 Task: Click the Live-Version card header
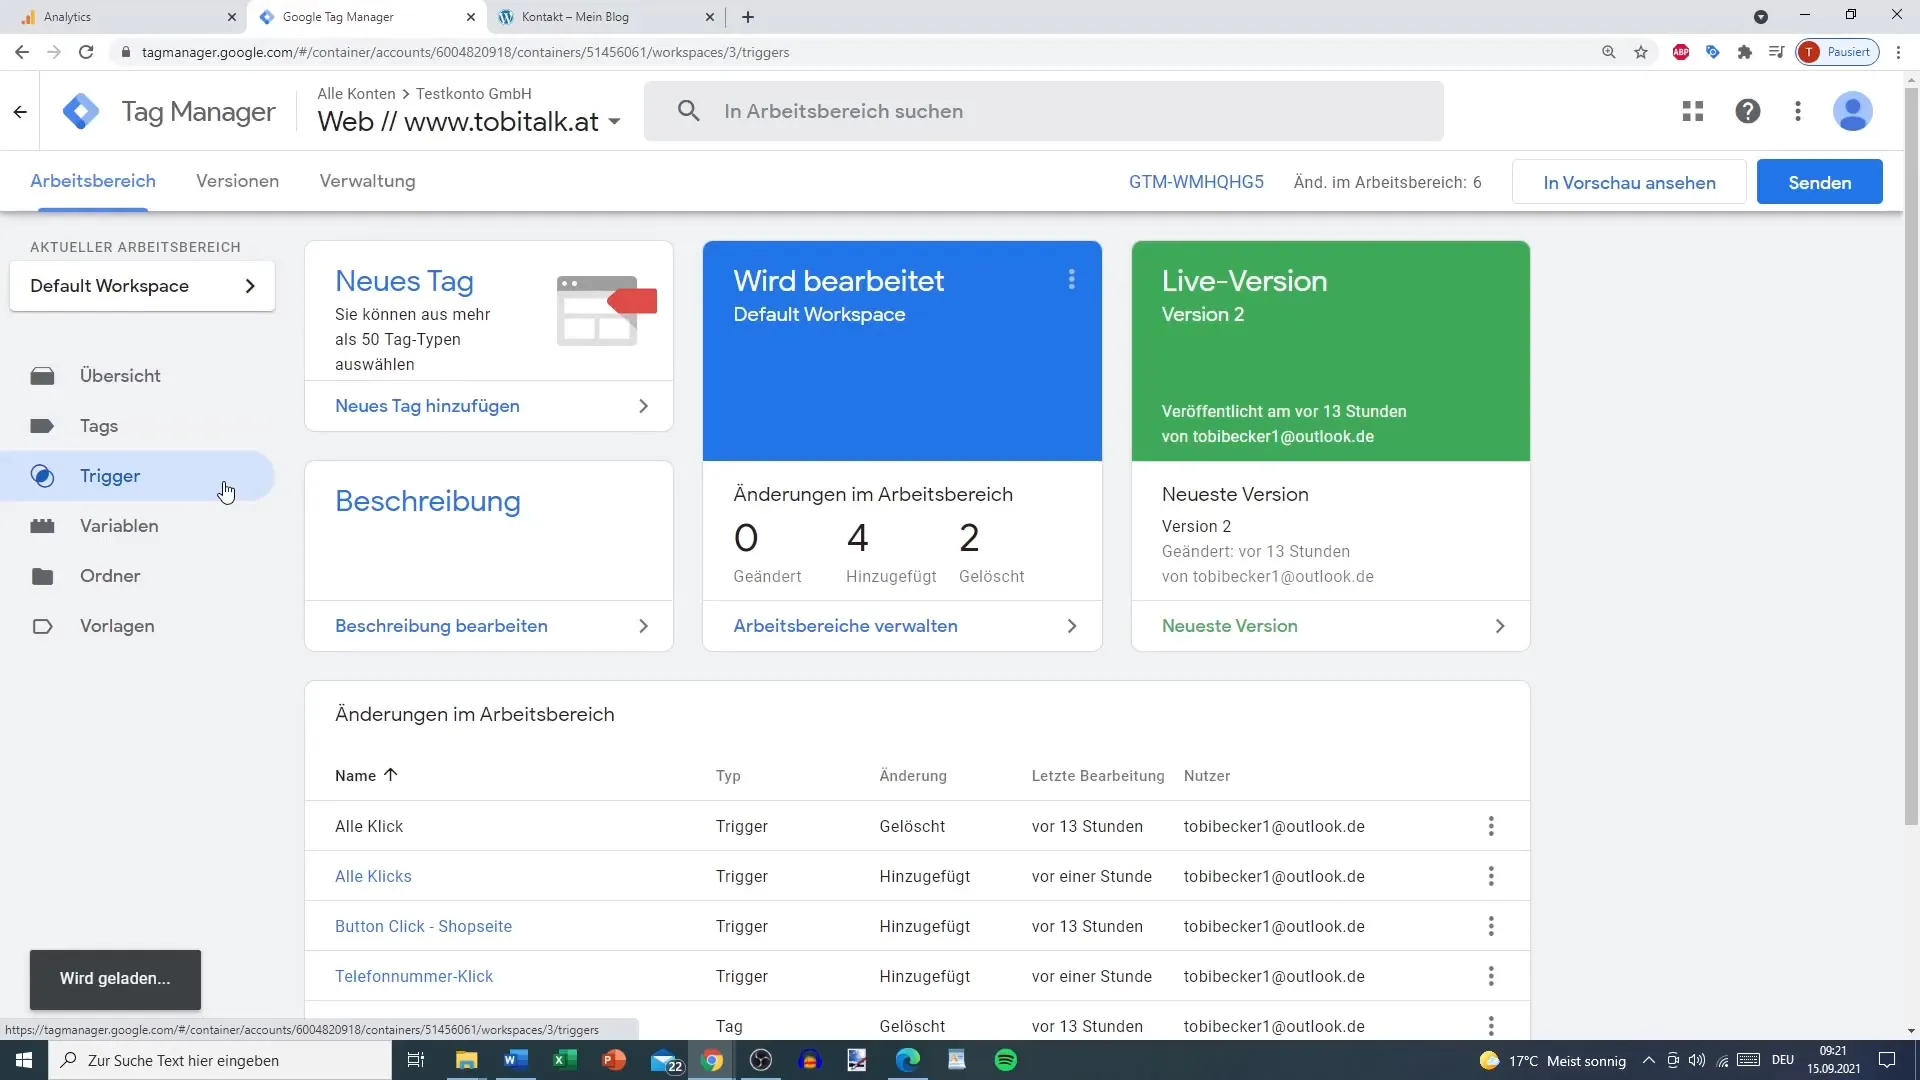coord(1330,351)
